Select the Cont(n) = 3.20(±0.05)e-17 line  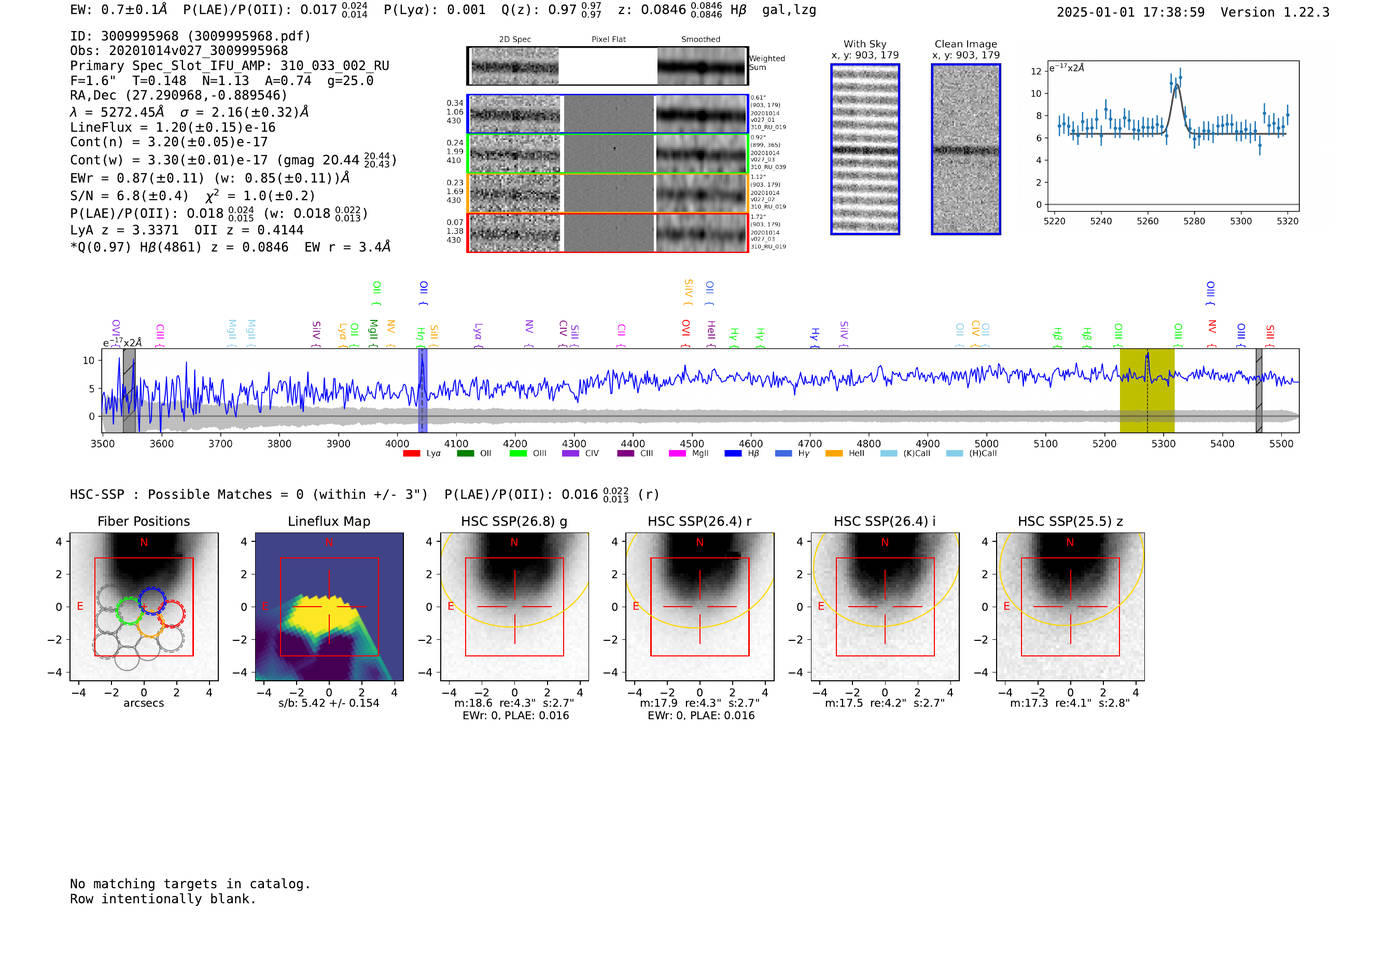pos(169,142)
